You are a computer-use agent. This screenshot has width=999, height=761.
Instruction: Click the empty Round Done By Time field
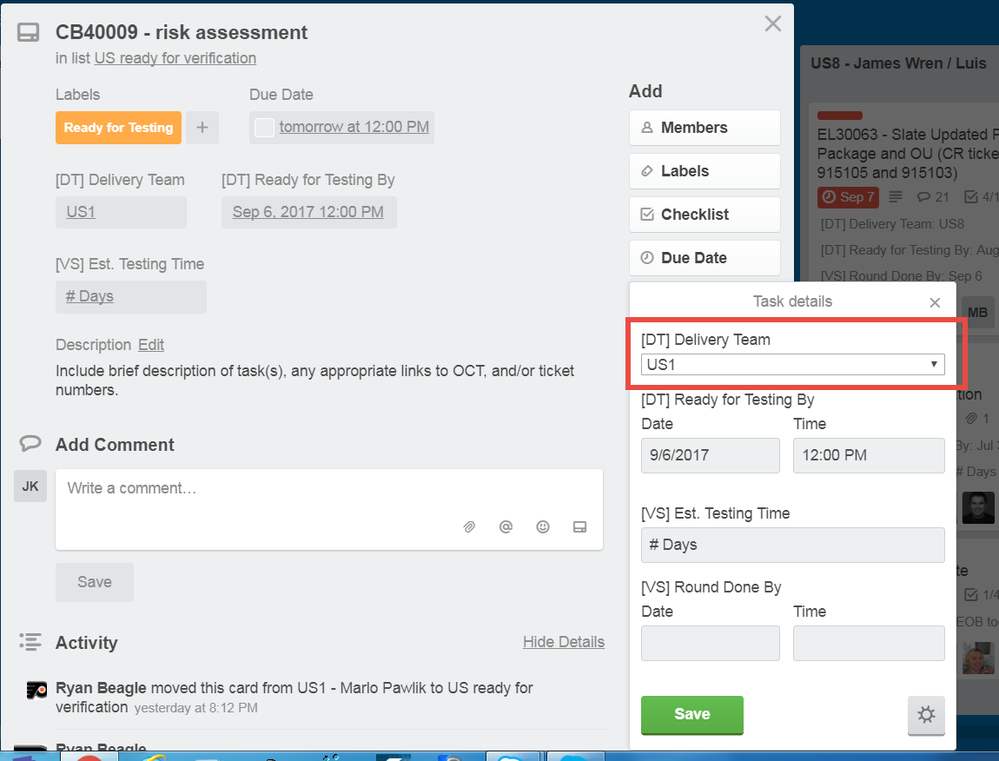[x=868, y=643]
